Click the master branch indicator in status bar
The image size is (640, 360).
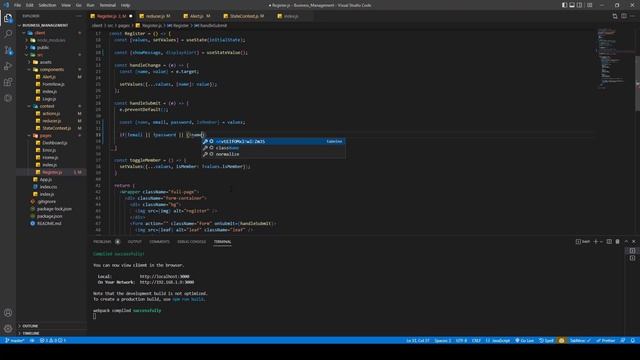[x=14, y=340]
